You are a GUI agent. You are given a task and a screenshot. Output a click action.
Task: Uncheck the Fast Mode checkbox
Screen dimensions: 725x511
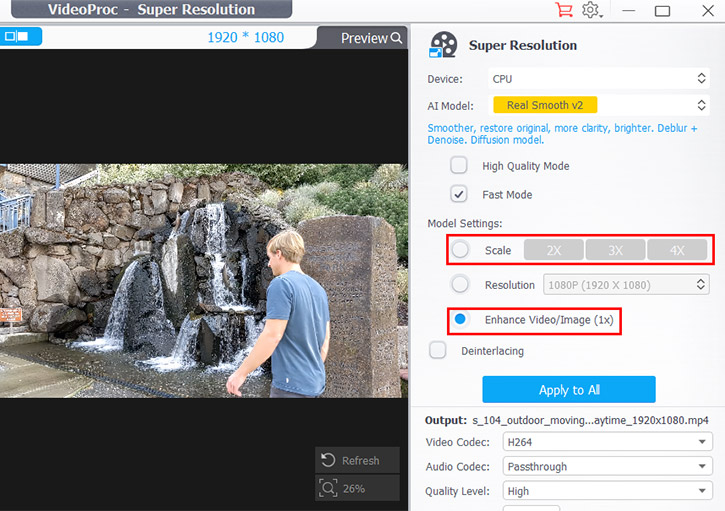coord(459,194)
